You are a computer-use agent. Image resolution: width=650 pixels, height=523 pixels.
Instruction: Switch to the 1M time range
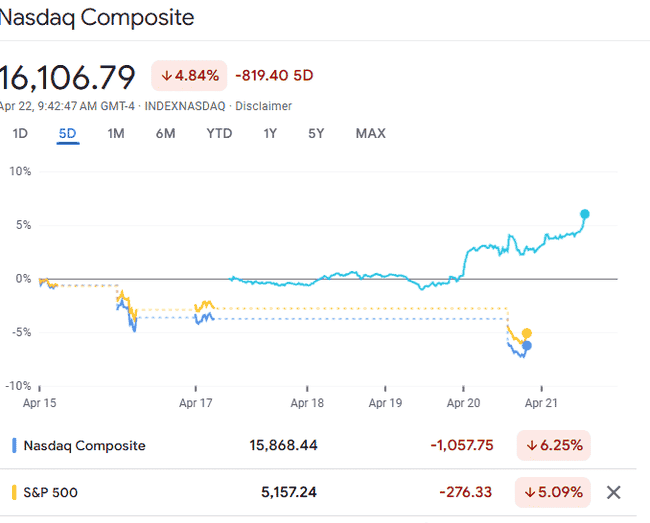pyautogui.click(x=116, y=134)
